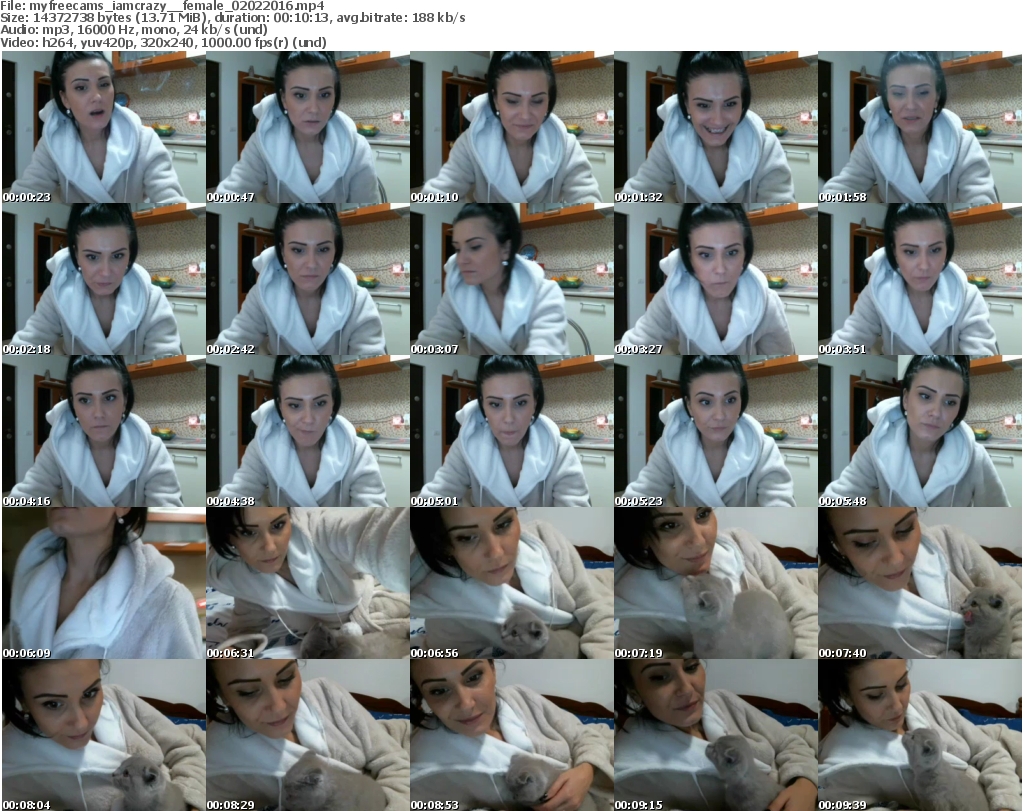The image size is (1024, 811).
Task: Select the thumbnail timestamped 00:07:40
Action: [x=920, y=583]
